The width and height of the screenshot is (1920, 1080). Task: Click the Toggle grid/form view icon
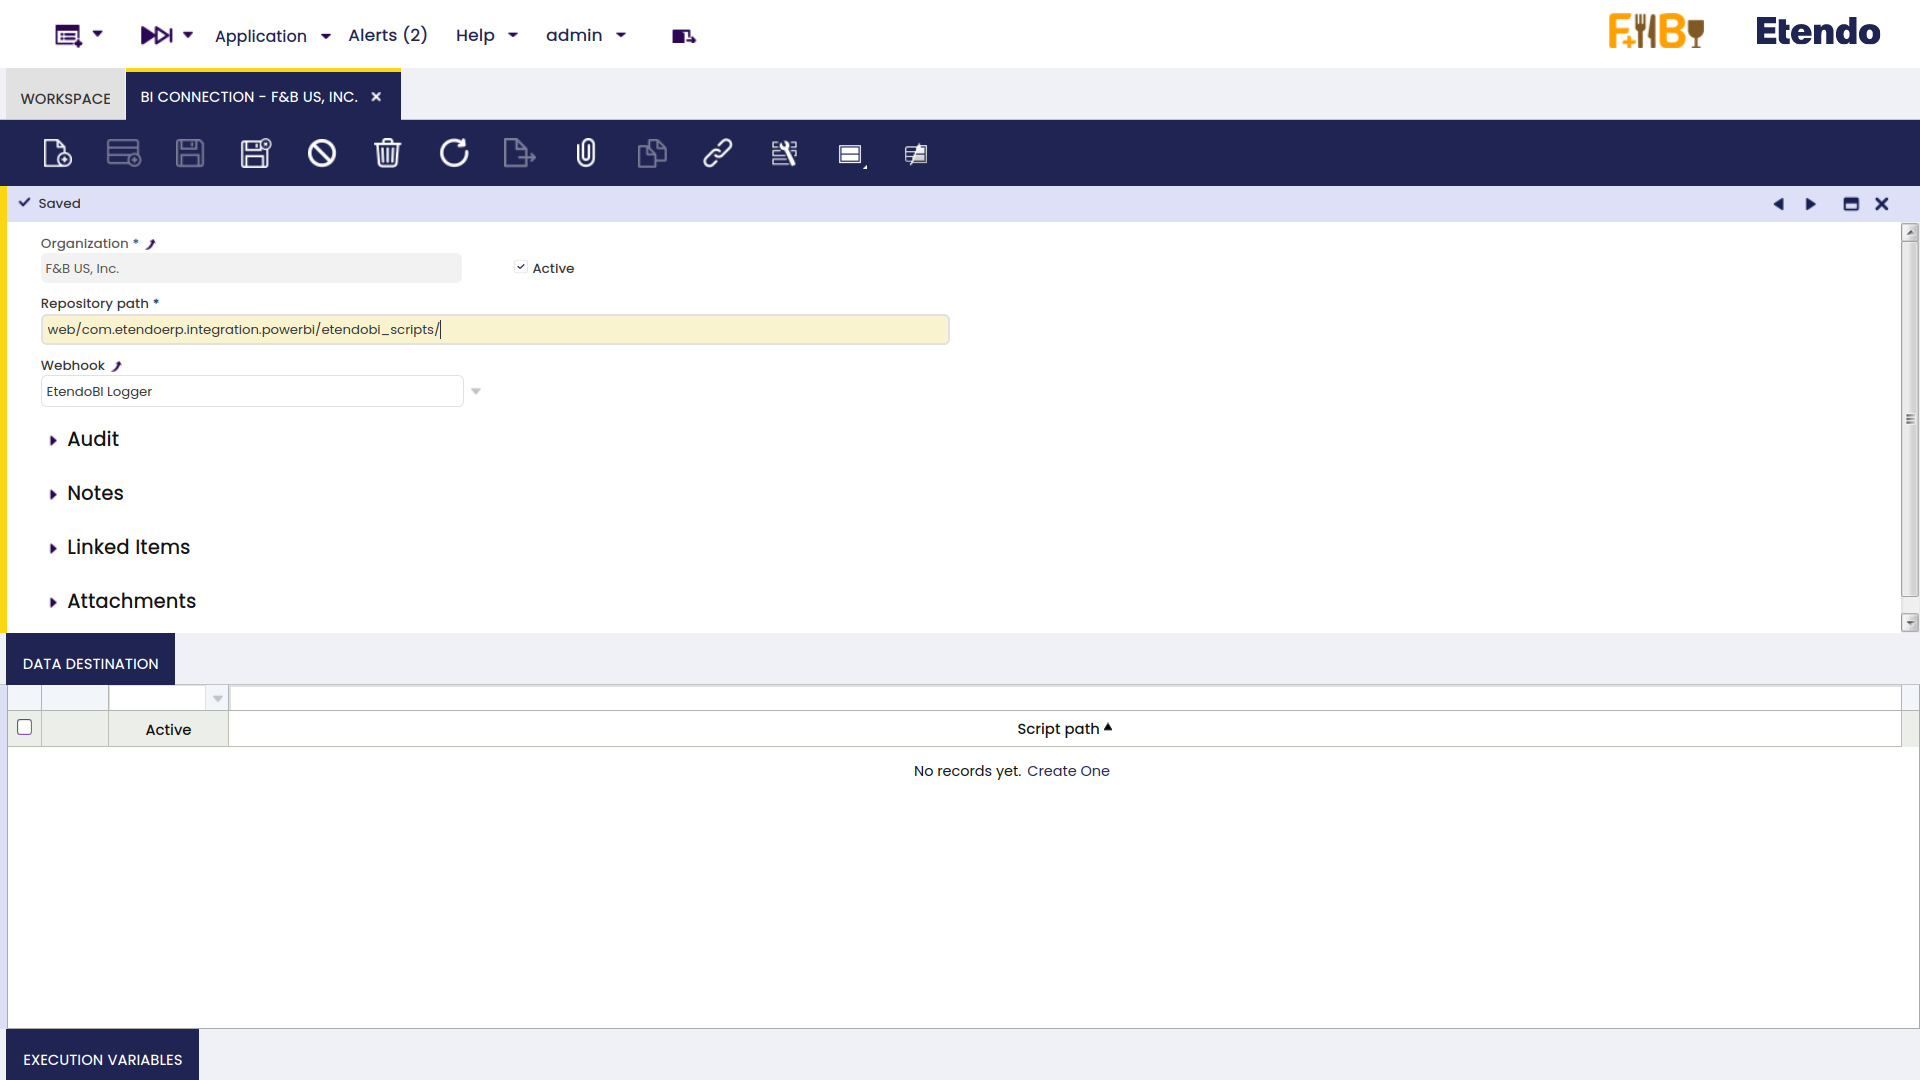[x=851, y=154]
